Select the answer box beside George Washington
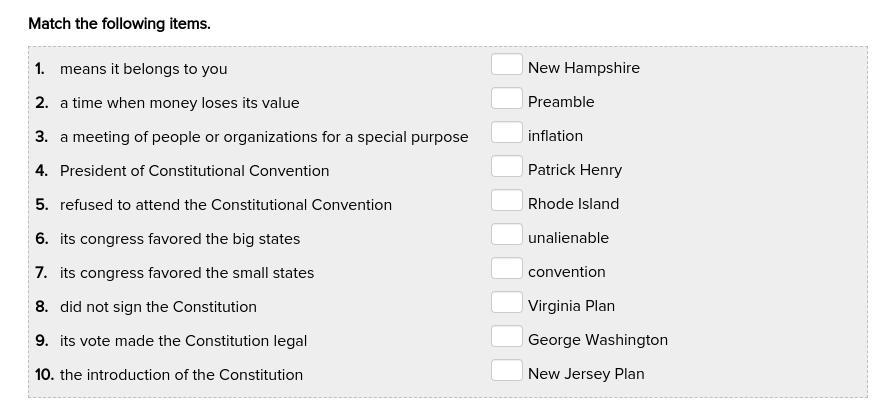 pyautogui.click(x=506, y=336)
